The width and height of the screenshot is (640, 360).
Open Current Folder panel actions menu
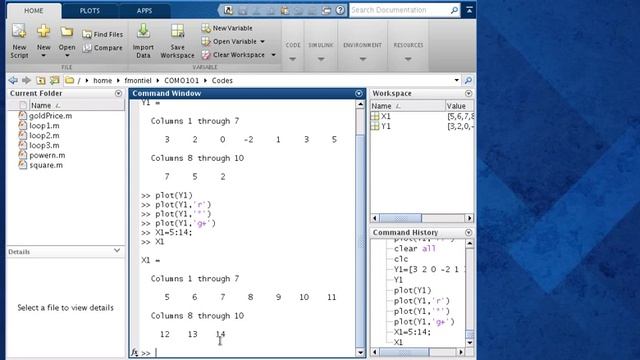[118, 93]
